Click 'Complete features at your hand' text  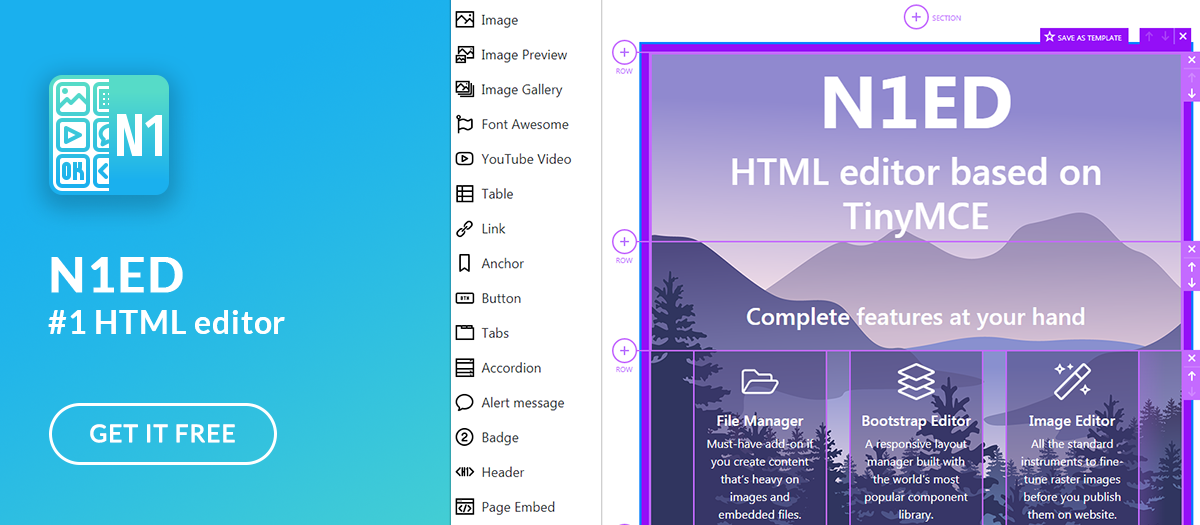click(x=916, y=317)
